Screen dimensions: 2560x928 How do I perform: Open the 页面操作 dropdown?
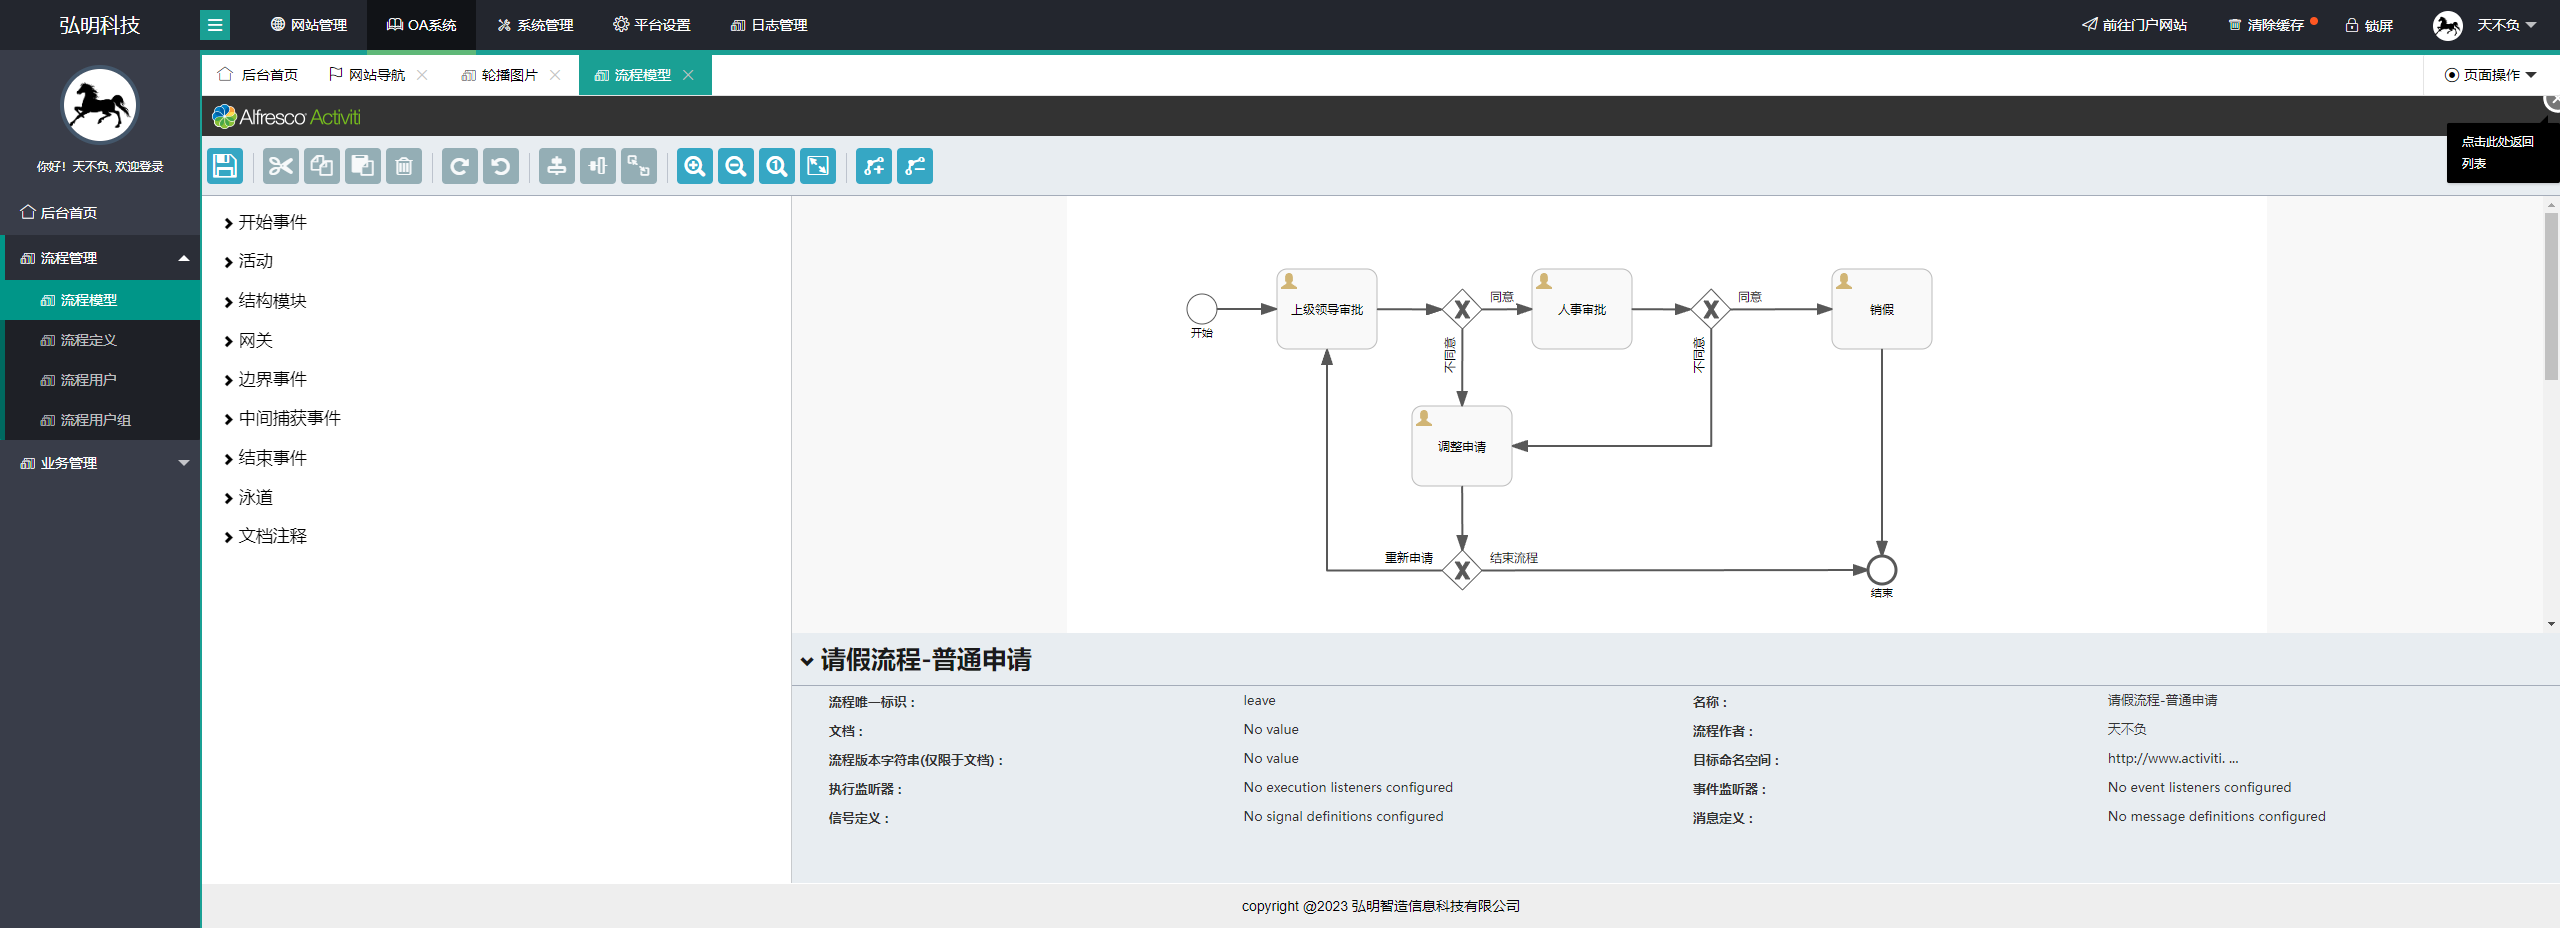pos(2491,75)
